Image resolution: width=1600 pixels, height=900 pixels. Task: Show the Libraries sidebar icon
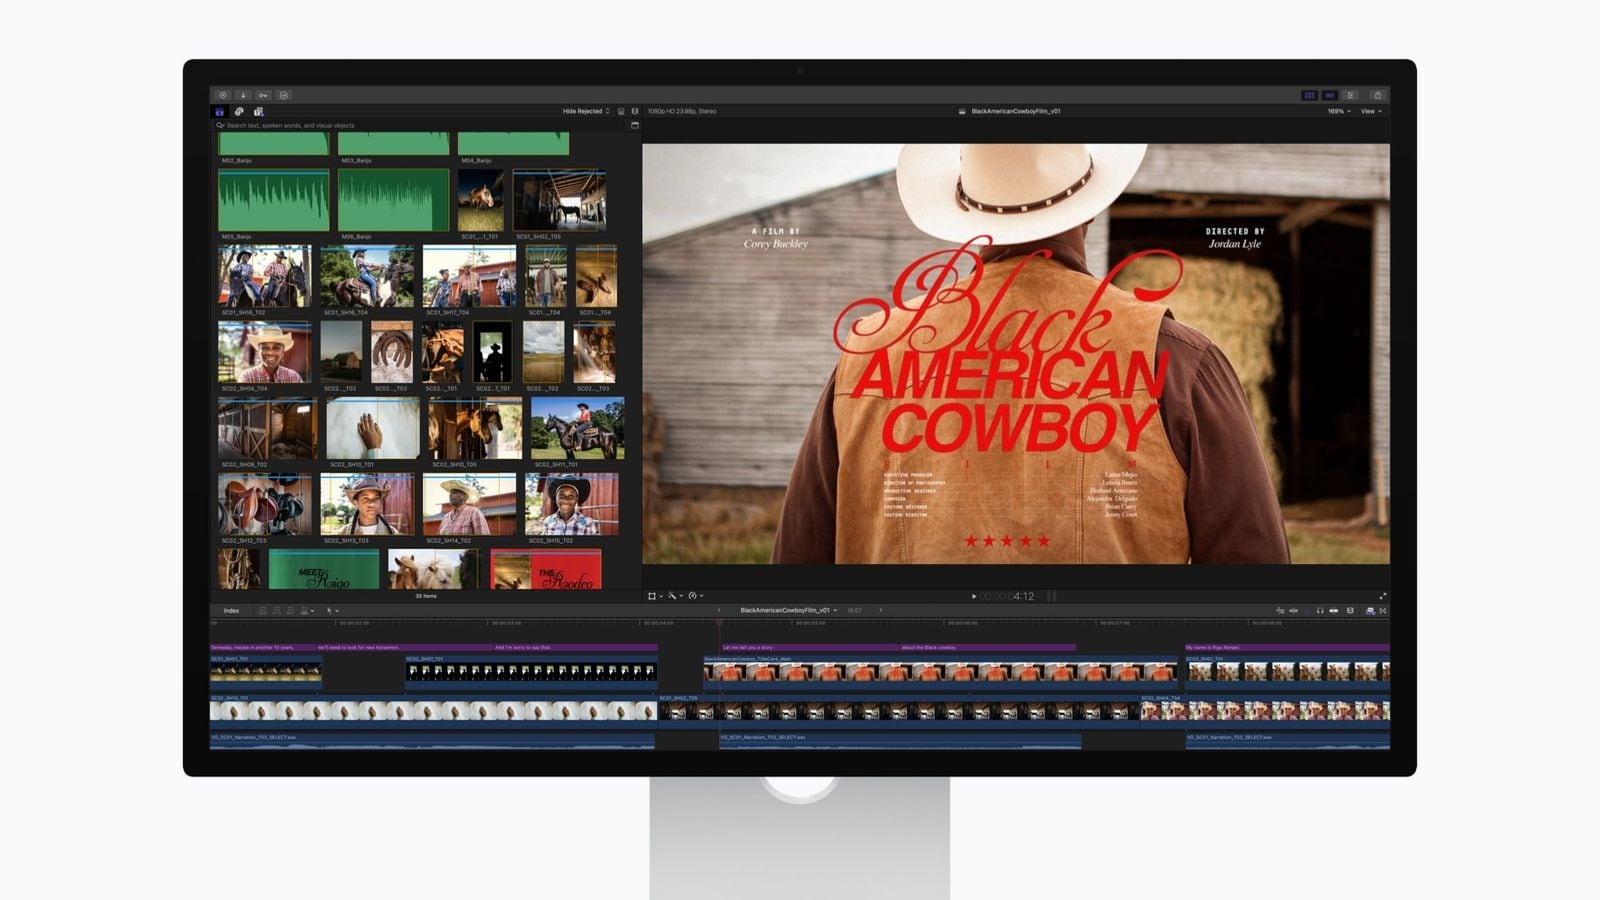point(220,111)
